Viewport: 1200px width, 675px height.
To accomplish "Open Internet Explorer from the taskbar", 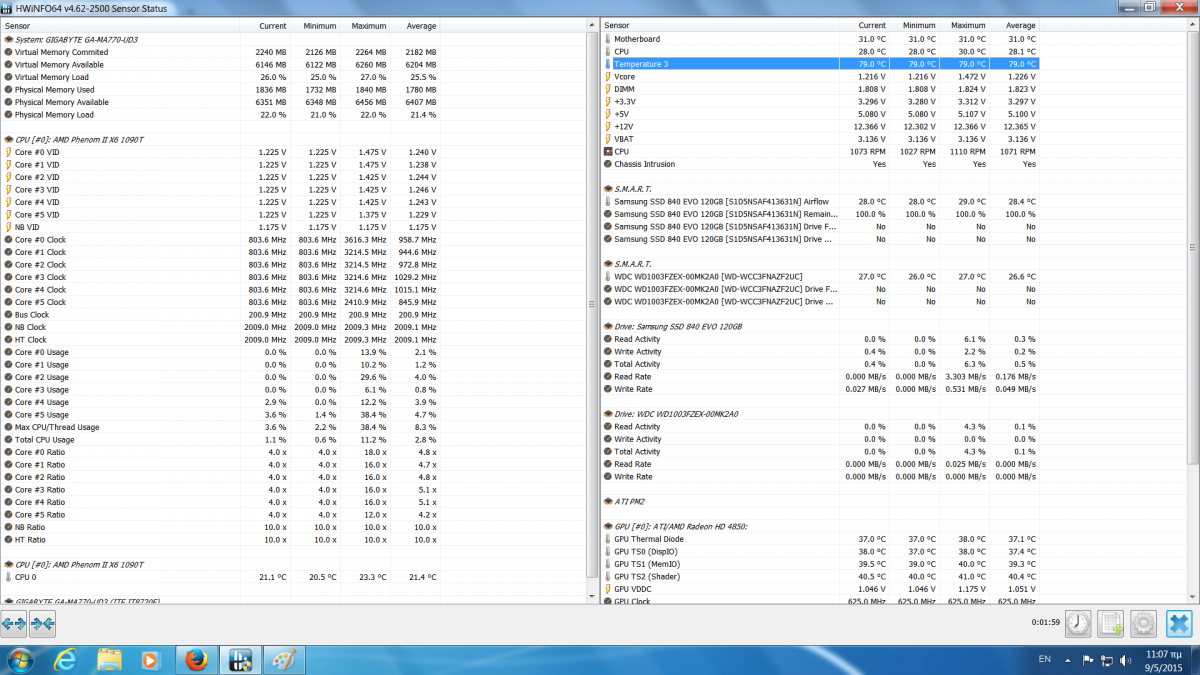I will (x=67, y=660).
